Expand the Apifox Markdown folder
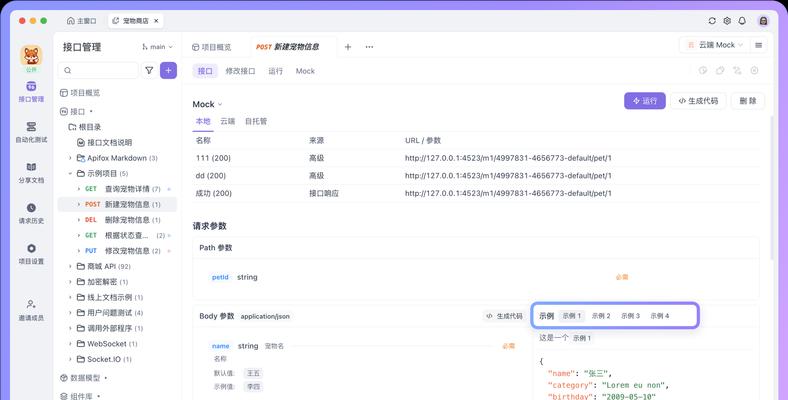The width and height of the screenshot is (788, 400). [x=70, y=158]
